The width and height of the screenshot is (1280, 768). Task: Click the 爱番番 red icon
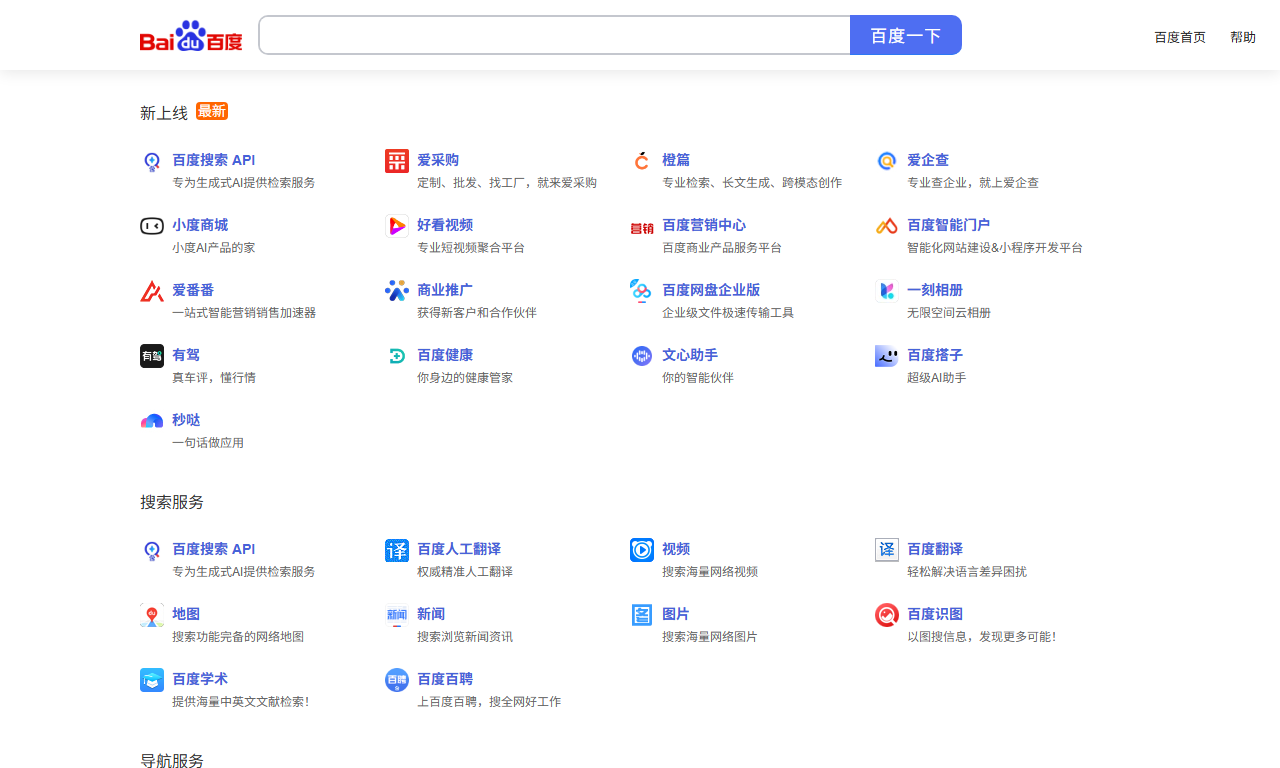[x=152, y=291]
